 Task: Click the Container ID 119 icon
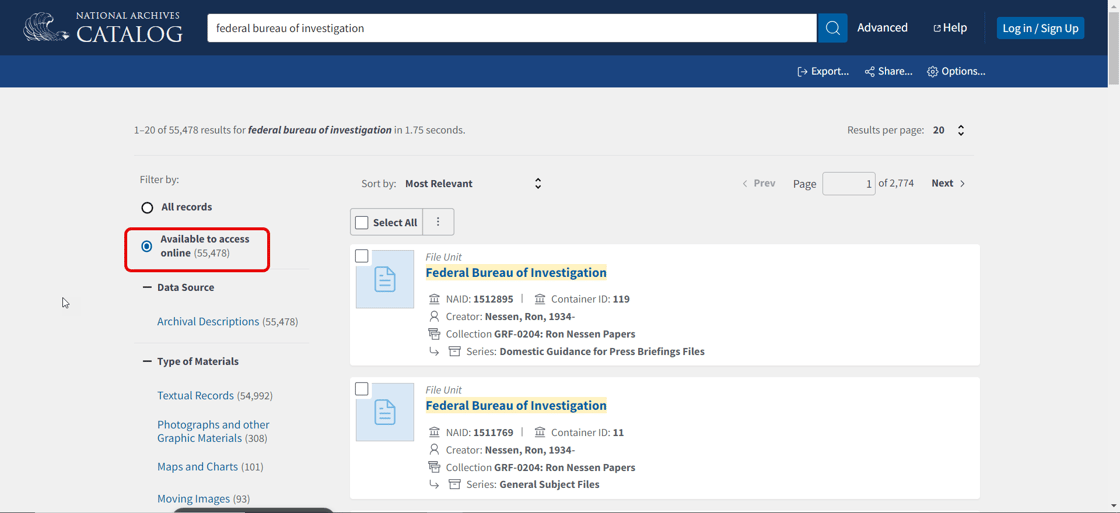click(540, 299)
